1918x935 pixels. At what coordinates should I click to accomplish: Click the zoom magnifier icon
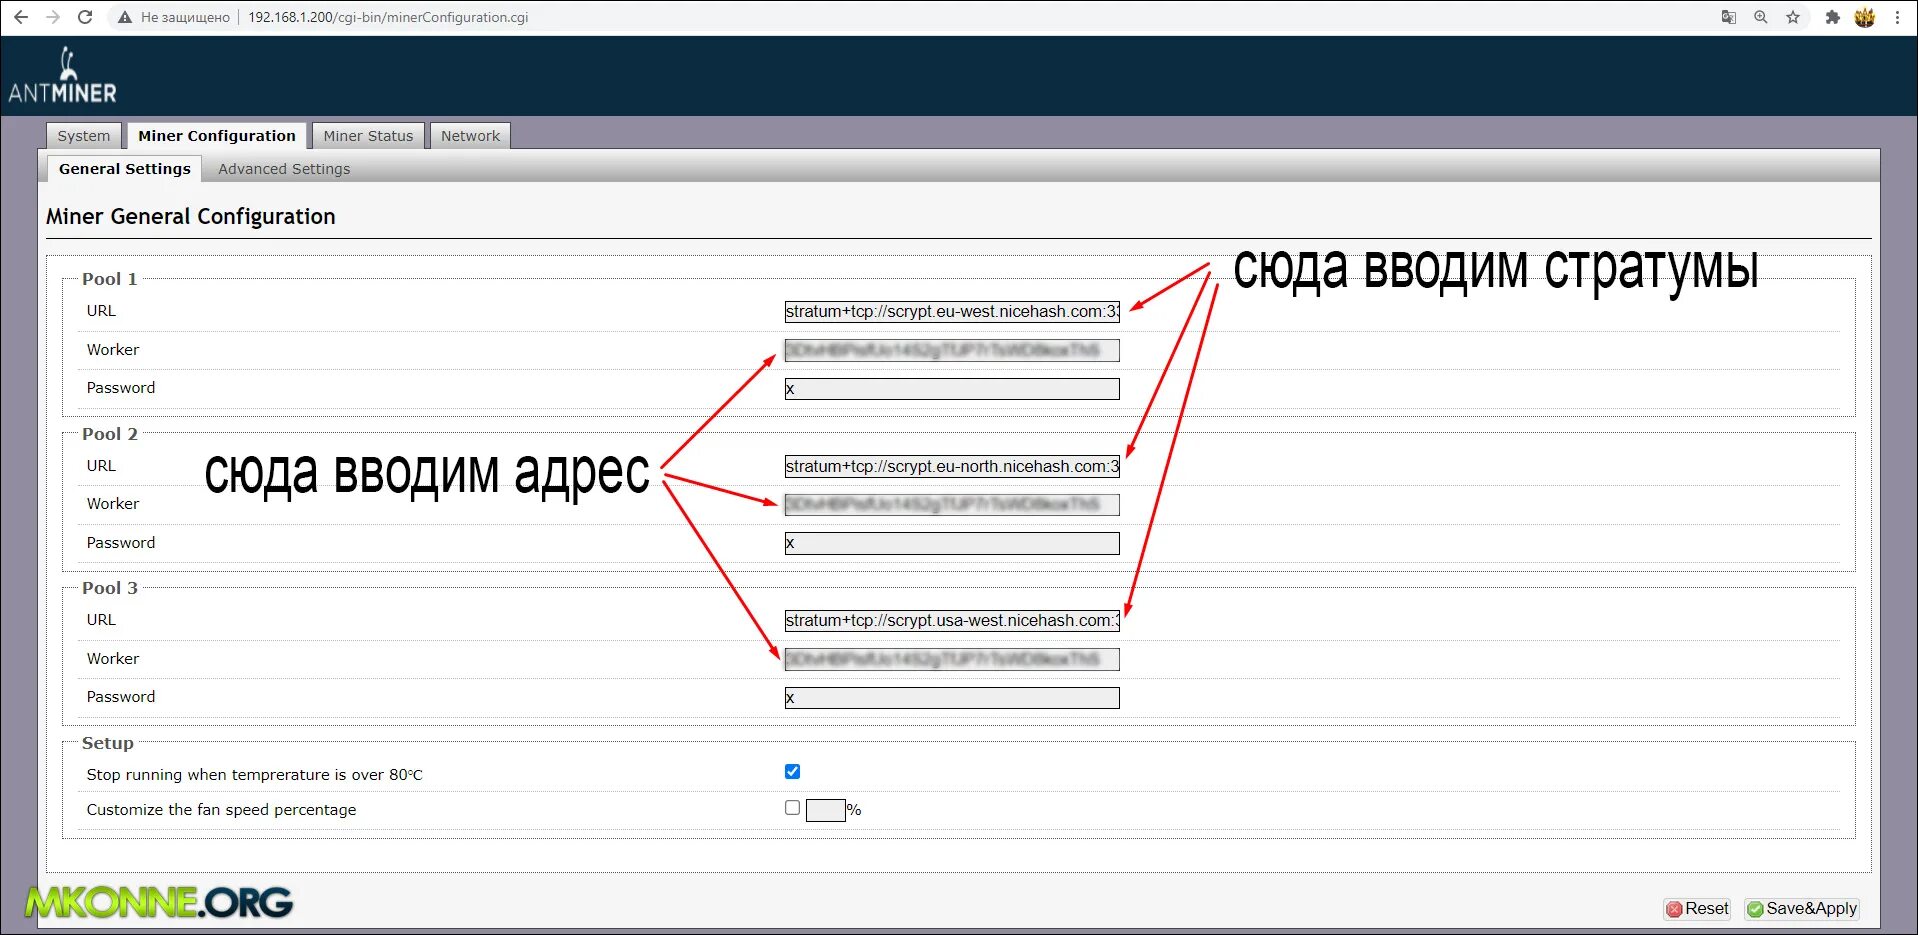pyautogui.click(x=1760, y=17)
